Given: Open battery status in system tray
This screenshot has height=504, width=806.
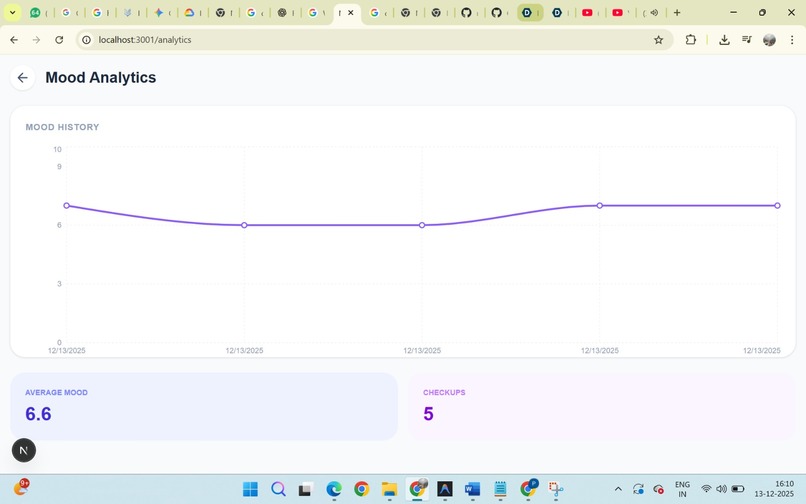Looking at the screenshot, I should (x=738, y=489).
